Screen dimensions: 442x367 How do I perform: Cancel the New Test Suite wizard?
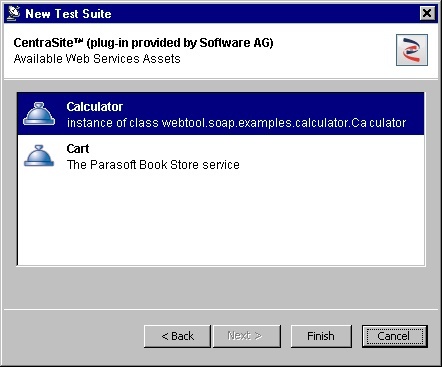click(x=394, y=336)
